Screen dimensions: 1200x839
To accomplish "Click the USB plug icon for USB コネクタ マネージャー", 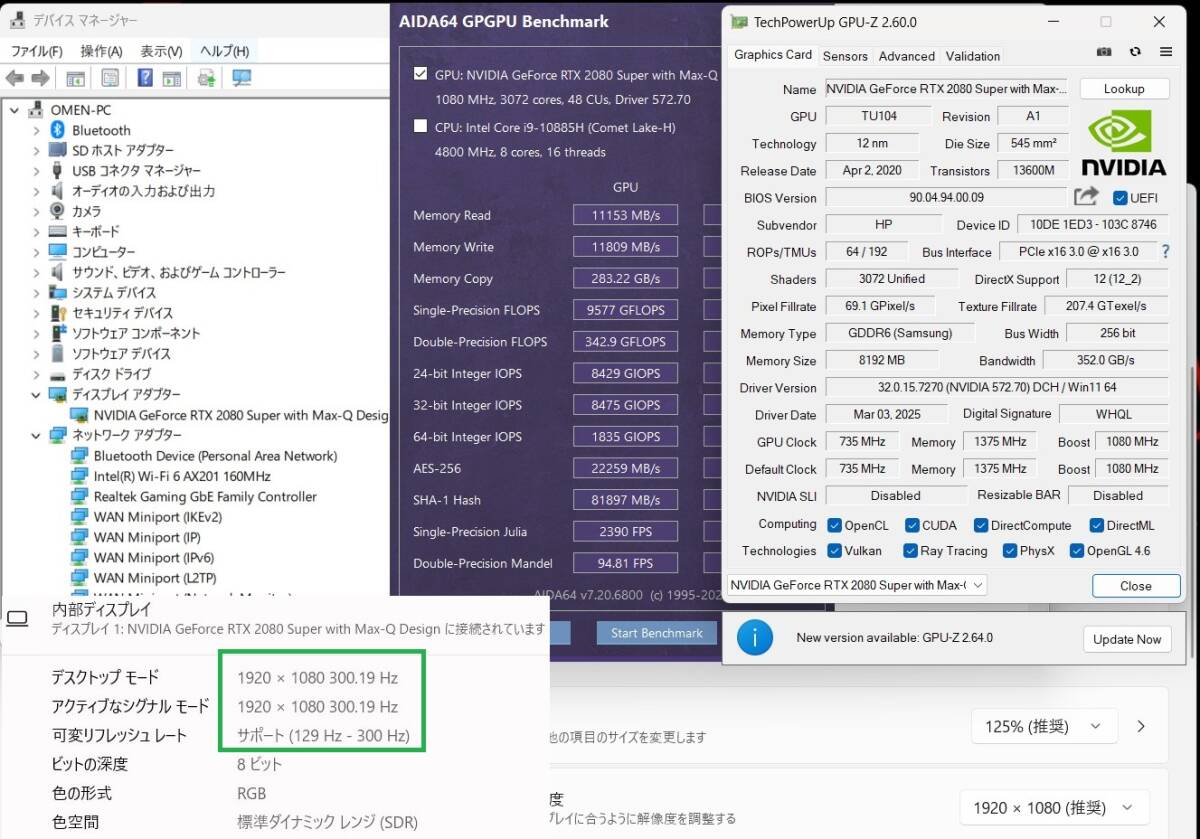I will (x=58, y=171).
